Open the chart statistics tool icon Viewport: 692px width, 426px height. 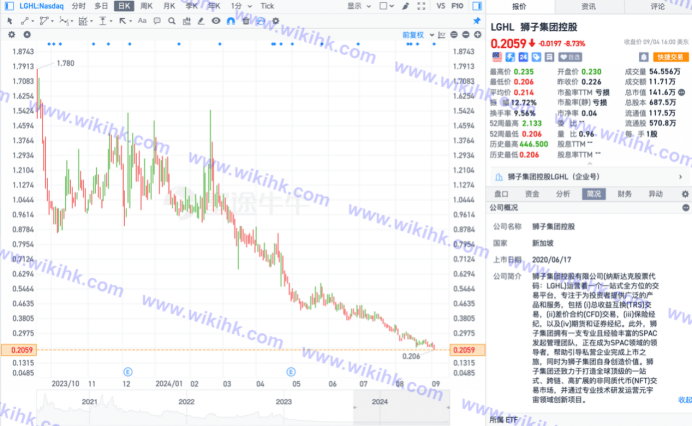[x=186, y=21]
